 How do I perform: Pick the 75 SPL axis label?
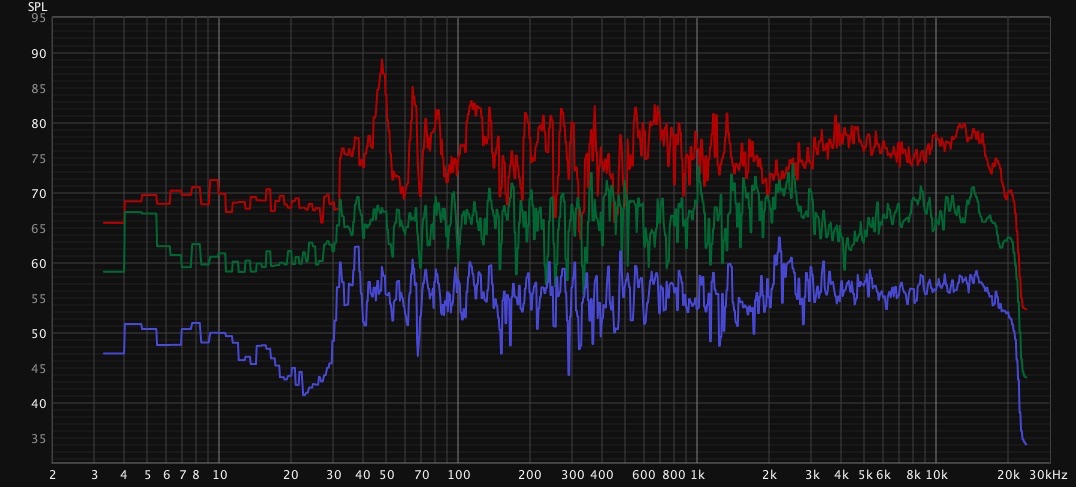click(39, 158)
